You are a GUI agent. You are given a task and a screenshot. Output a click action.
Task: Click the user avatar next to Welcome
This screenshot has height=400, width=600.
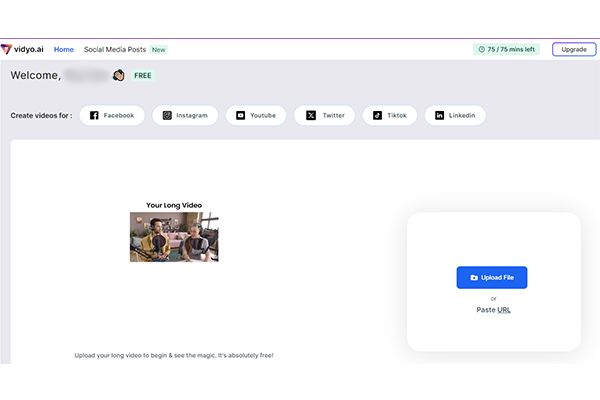coord(119,75)
